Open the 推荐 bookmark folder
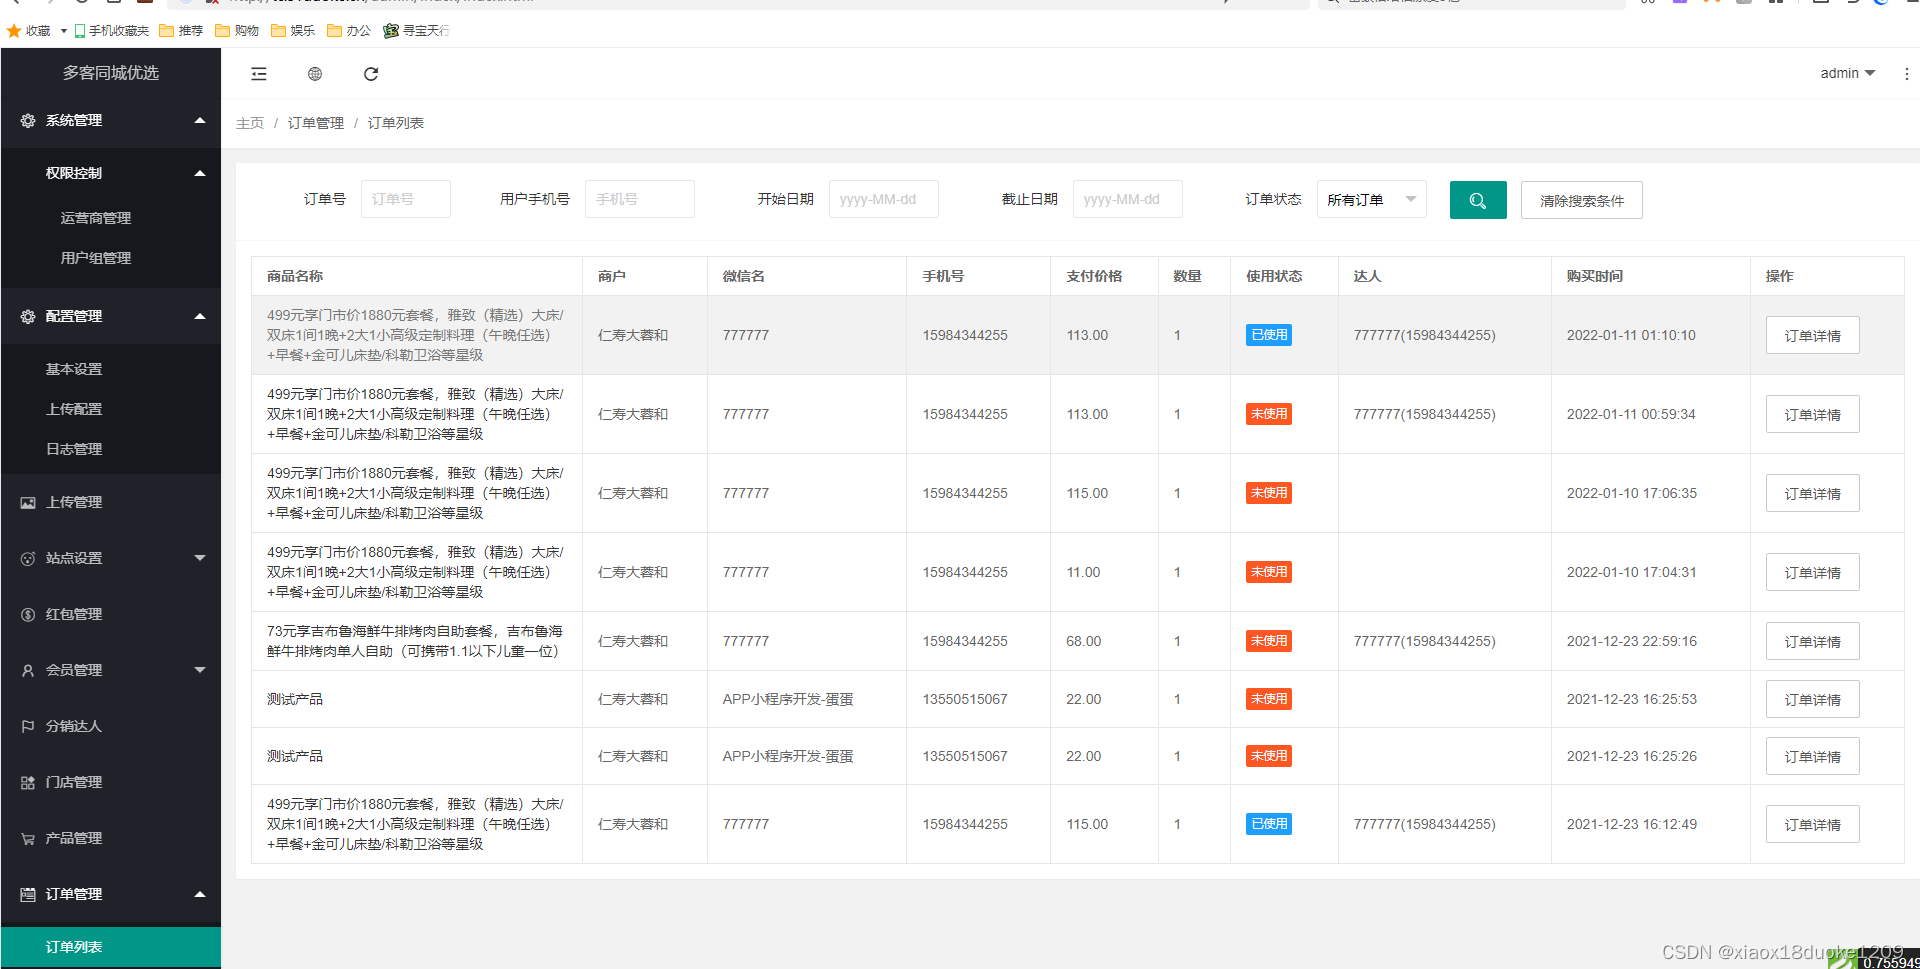 [182, 31]
